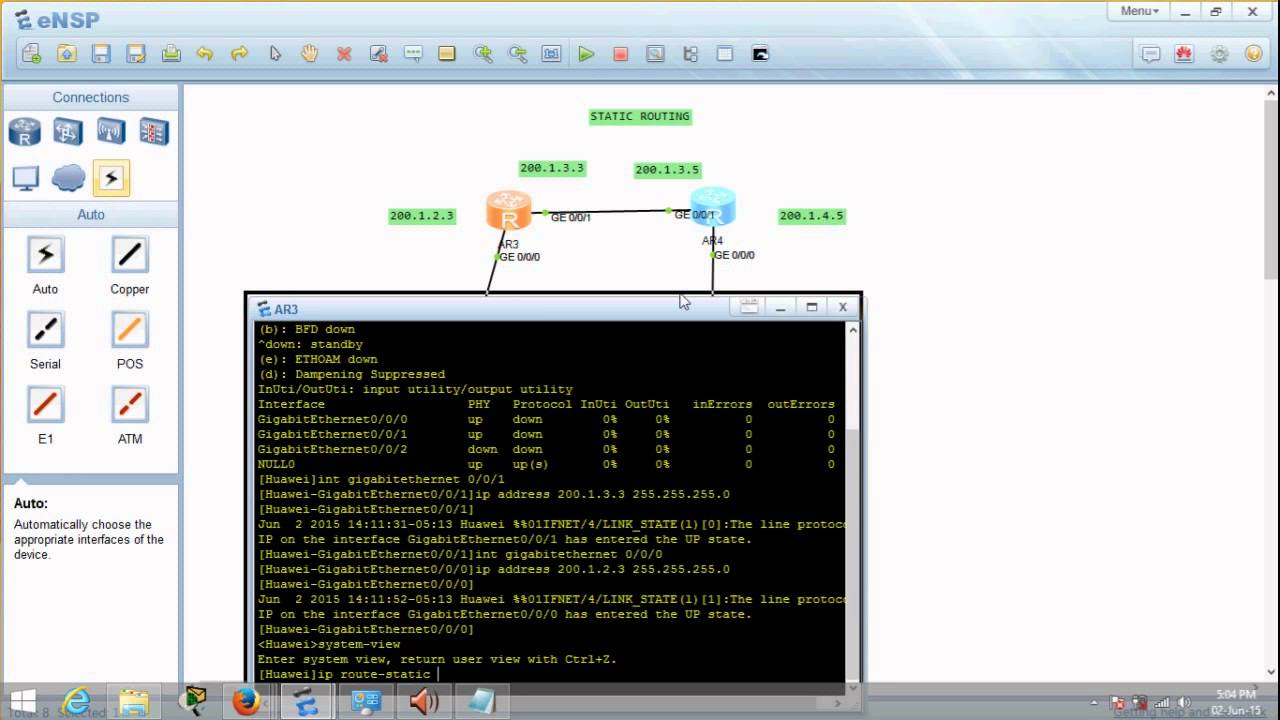Select the Switch device category
The height and width of the screenshot is (720, 1280).
[x=68, y=131]
